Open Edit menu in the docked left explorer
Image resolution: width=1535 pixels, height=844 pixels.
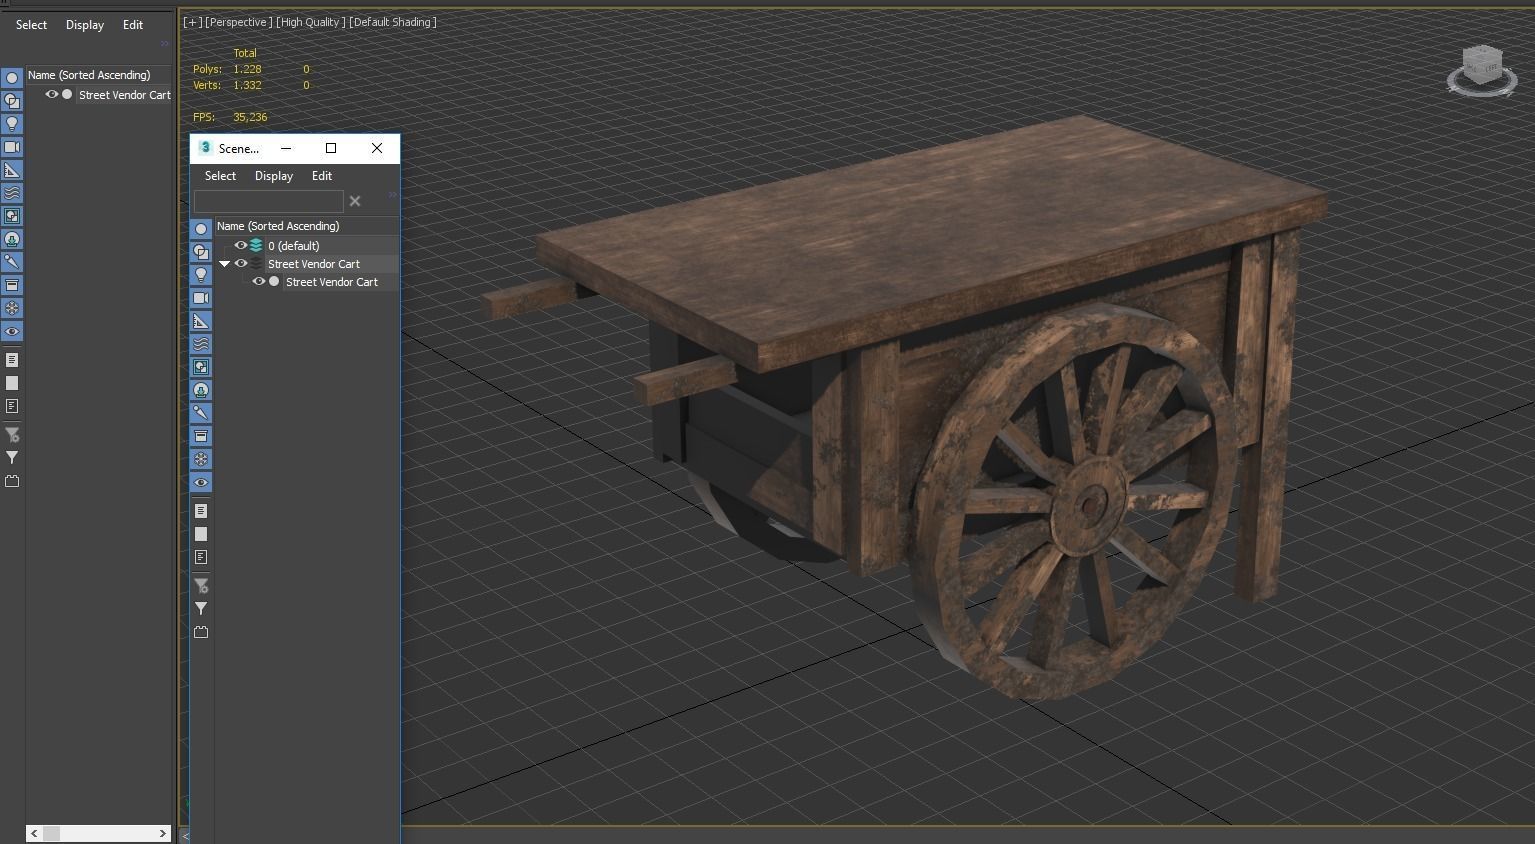pyautogui.click(x=133, y=25)
